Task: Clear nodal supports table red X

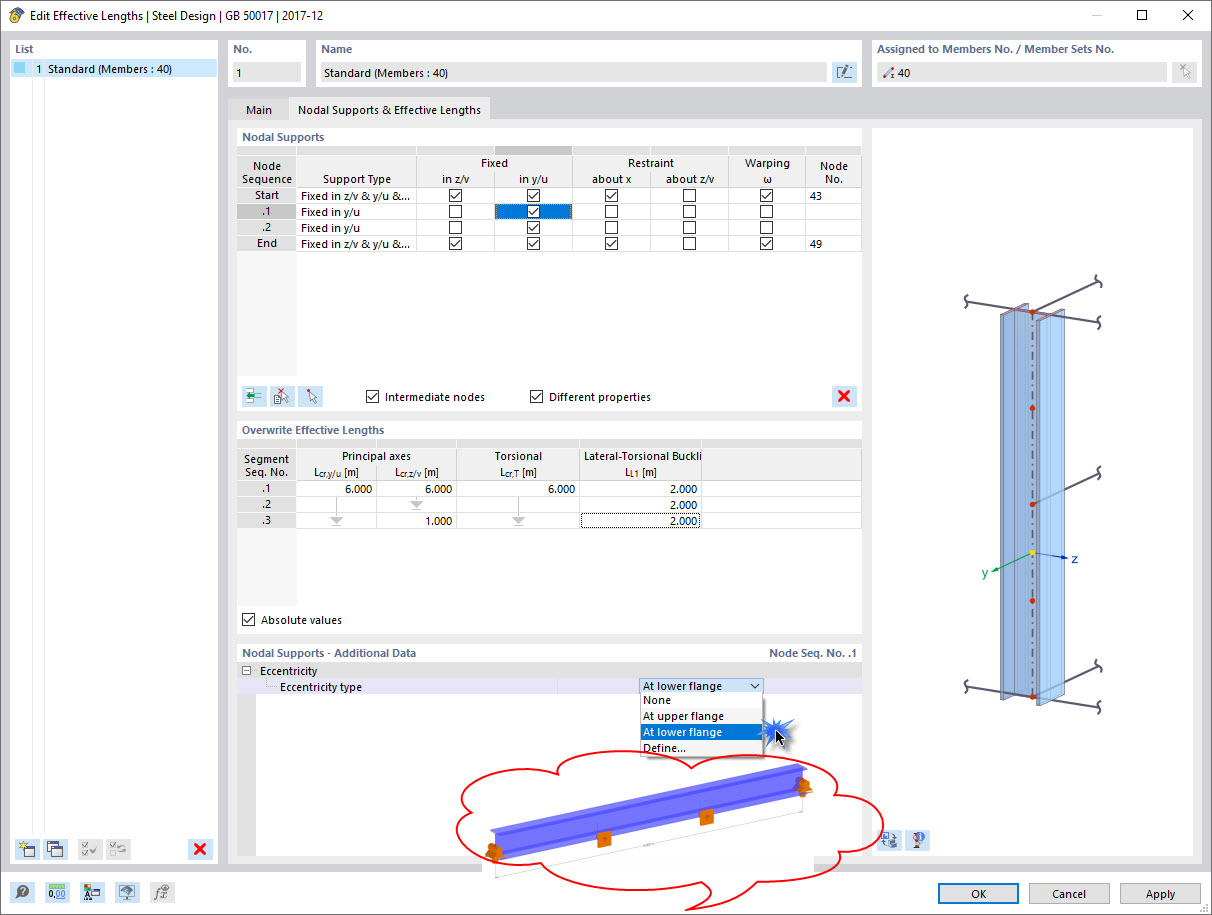Action: point(844,396)
